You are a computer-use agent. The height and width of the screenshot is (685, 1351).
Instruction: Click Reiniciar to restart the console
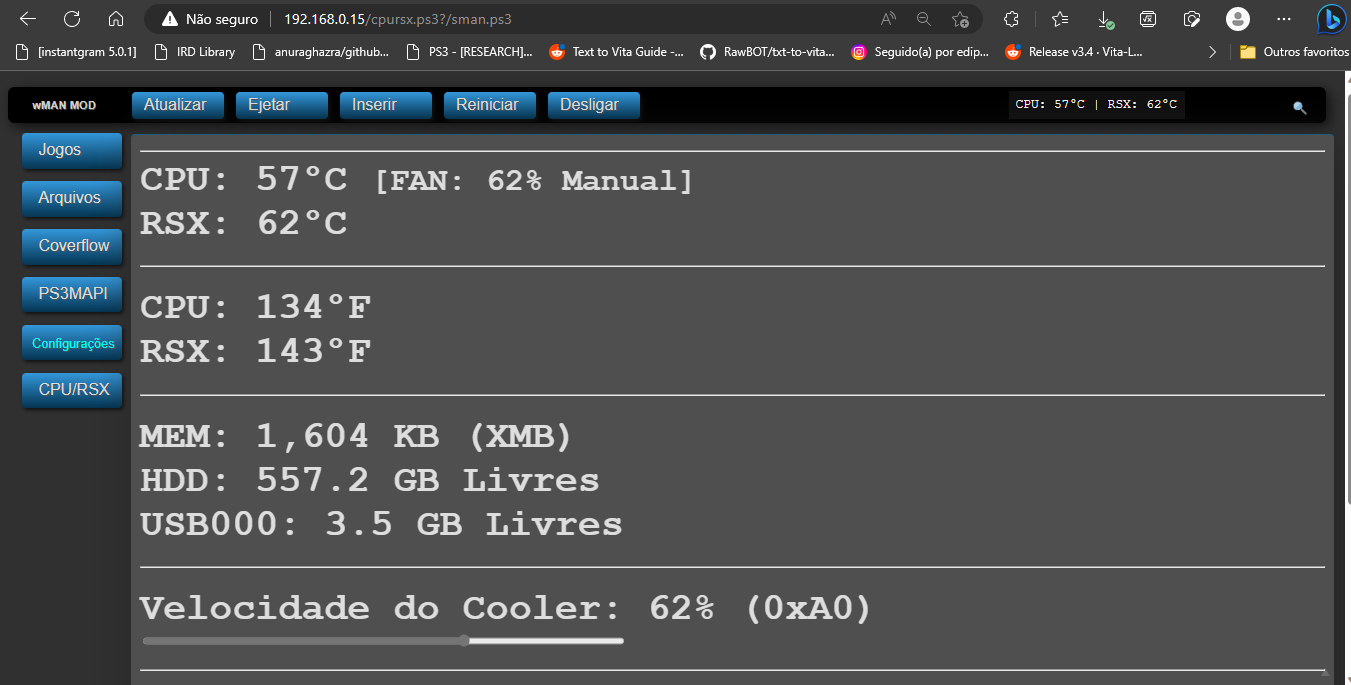point(489,104)
